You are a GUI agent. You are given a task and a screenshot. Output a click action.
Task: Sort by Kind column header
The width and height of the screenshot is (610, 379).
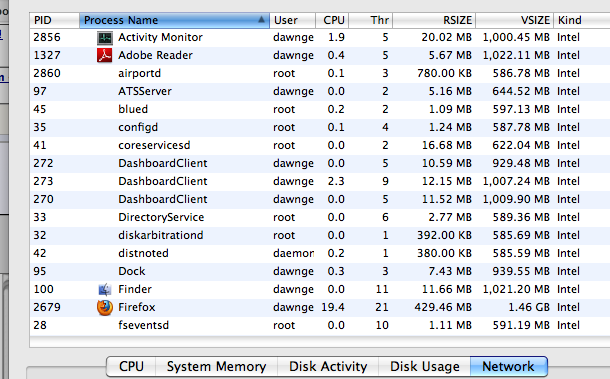click(x=582, y=20)
